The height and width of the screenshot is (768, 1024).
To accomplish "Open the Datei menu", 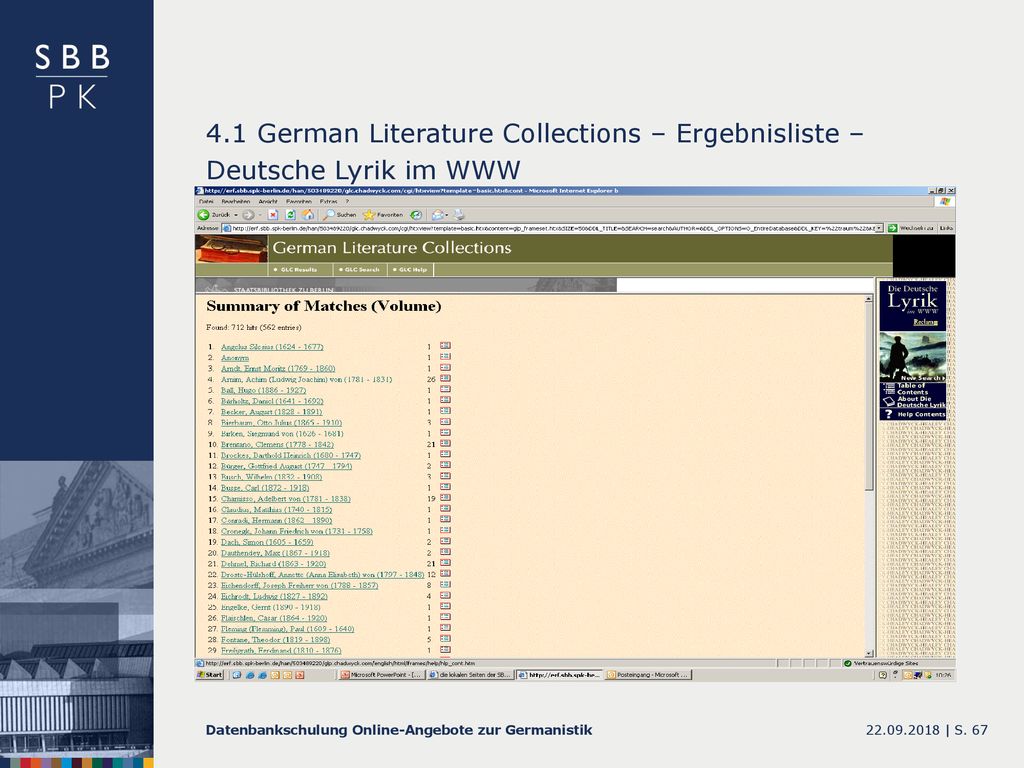I will 206,202.
